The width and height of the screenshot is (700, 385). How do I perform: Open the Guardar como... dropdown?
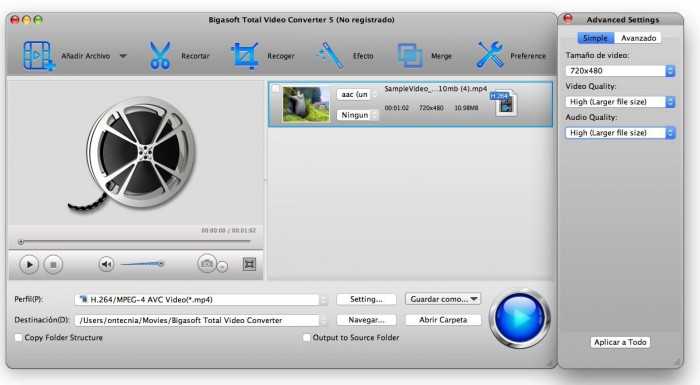pos(443,299)
